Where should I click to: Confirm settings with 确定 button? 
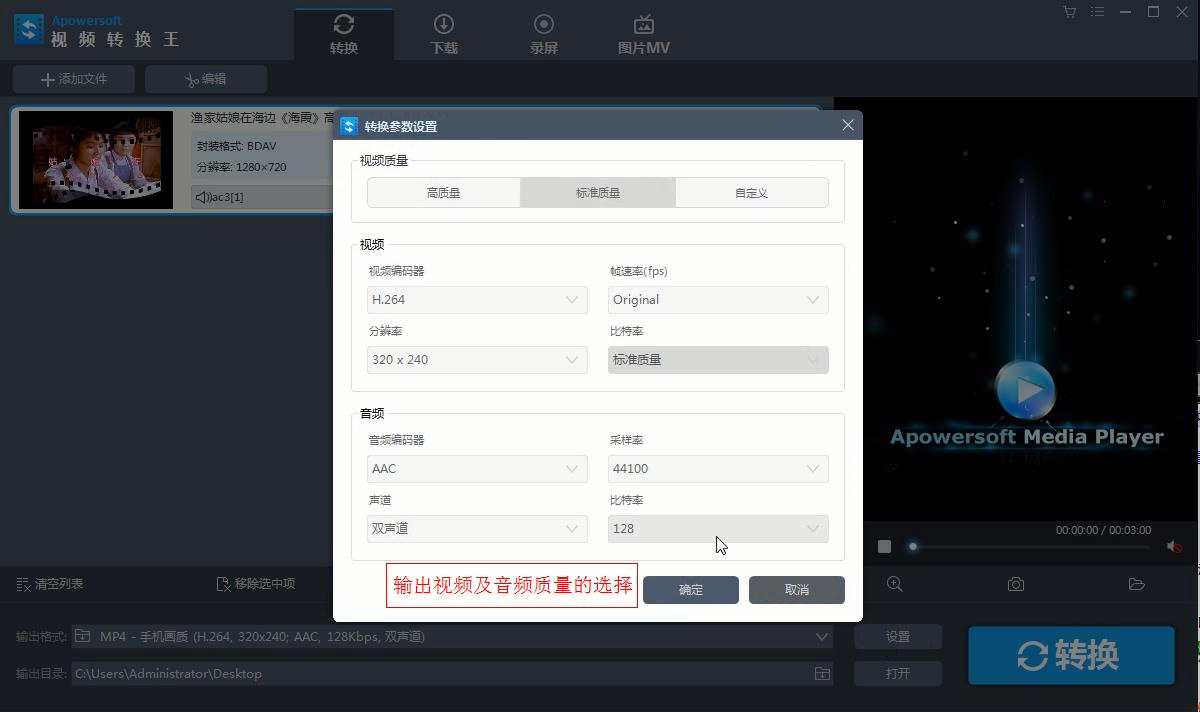click(691, 590)
